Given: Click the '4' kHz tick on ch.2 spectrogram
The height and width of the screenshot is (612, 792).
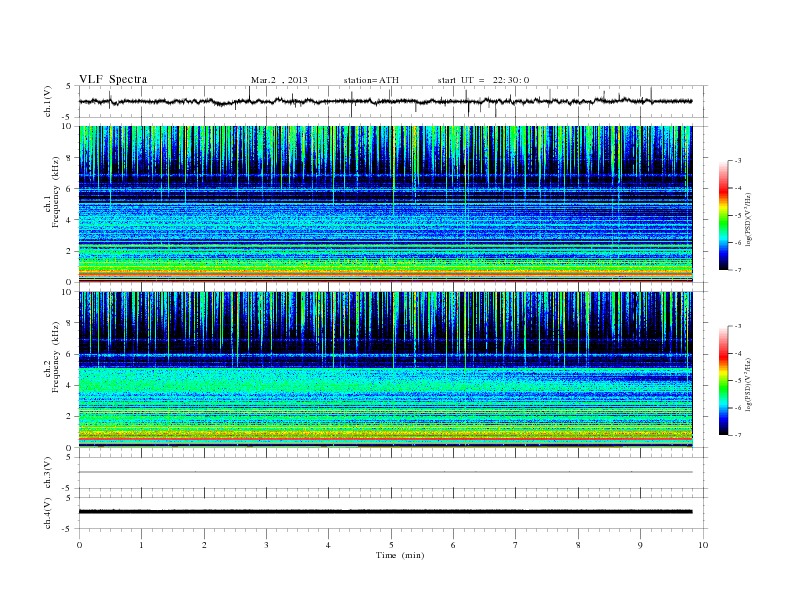Looking at the screenshot, I should [69, 386].
